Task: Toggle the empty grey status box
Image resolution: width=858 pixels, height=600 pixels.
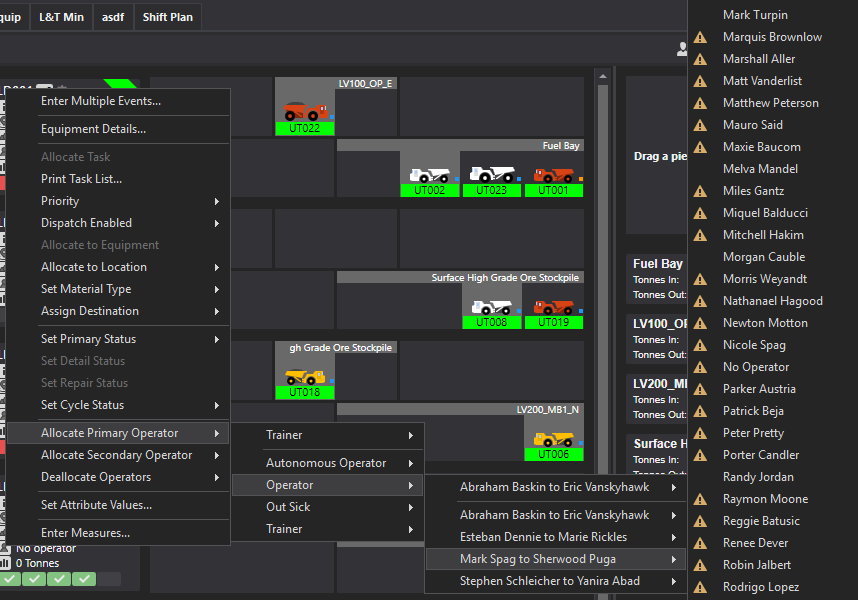Action: 108,579
